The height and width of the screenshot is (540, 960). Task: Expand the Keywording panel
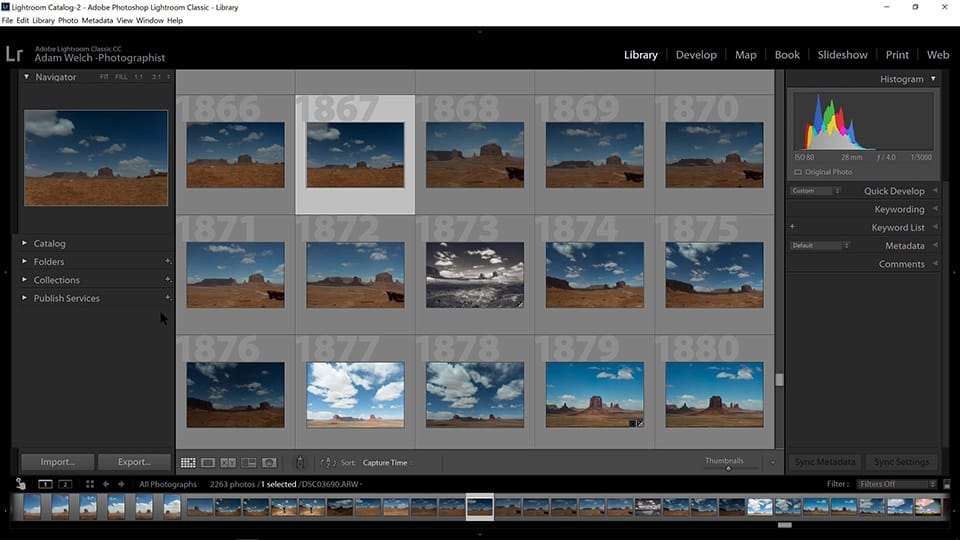[935, 209]
